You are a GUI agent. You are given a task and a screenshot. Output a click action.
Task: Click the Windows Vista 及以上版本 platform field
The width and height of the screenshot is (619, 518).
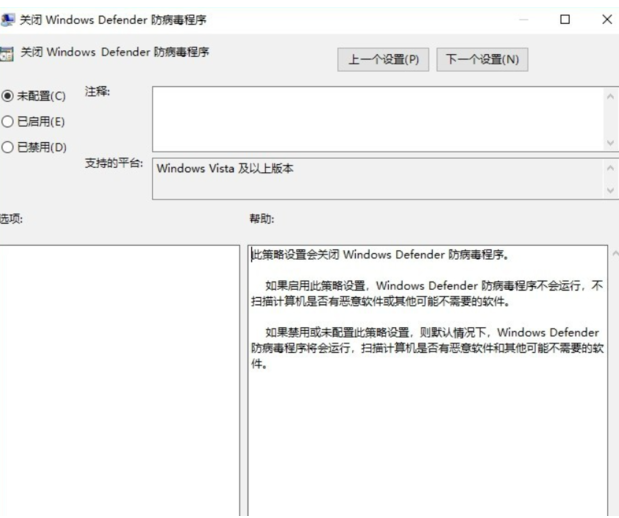(376, 179)
